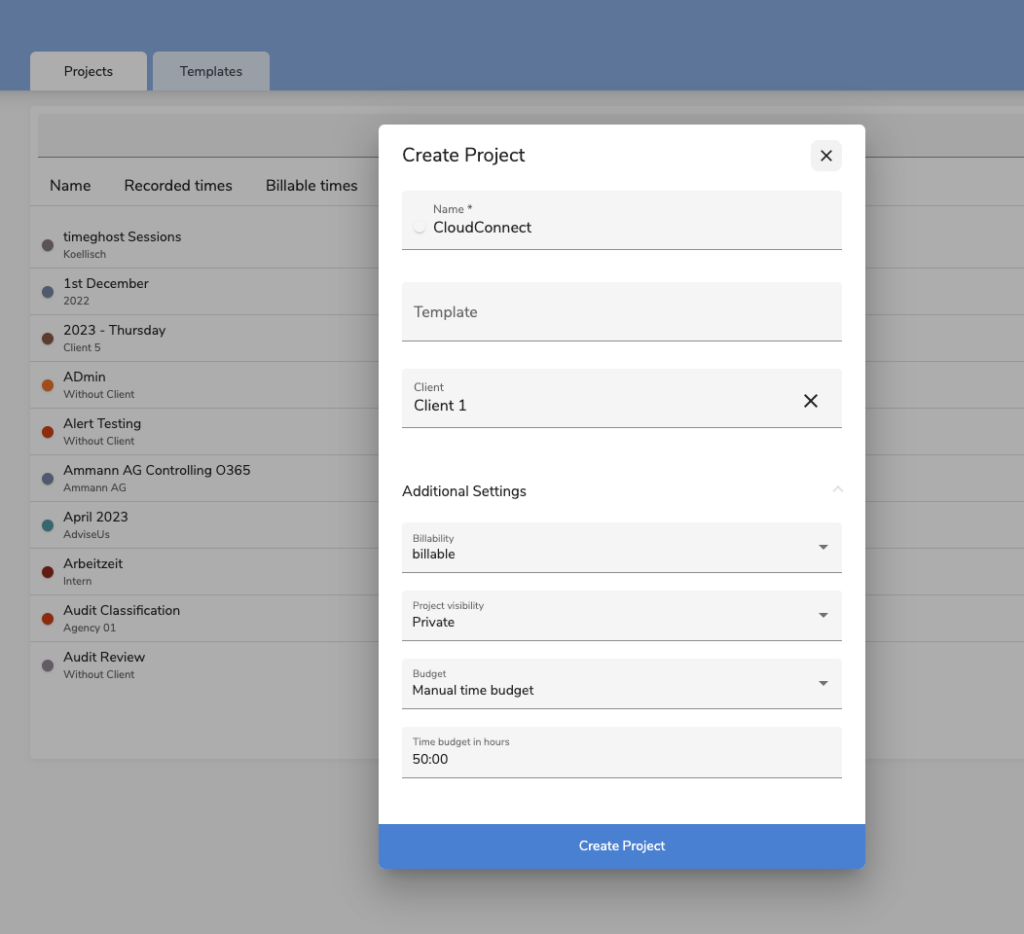Open the Budget type dropdown

pos(822,683)
